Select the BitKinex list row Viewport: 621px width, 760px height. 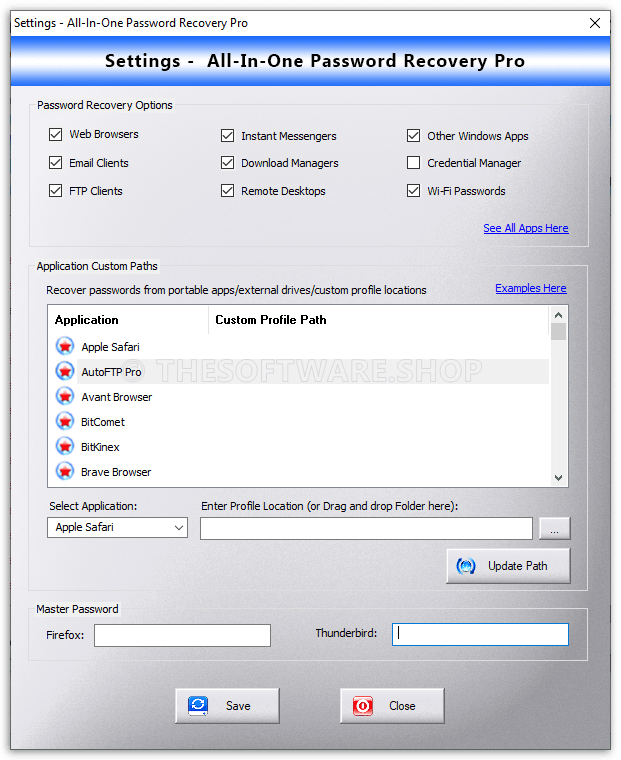(299, 447)
